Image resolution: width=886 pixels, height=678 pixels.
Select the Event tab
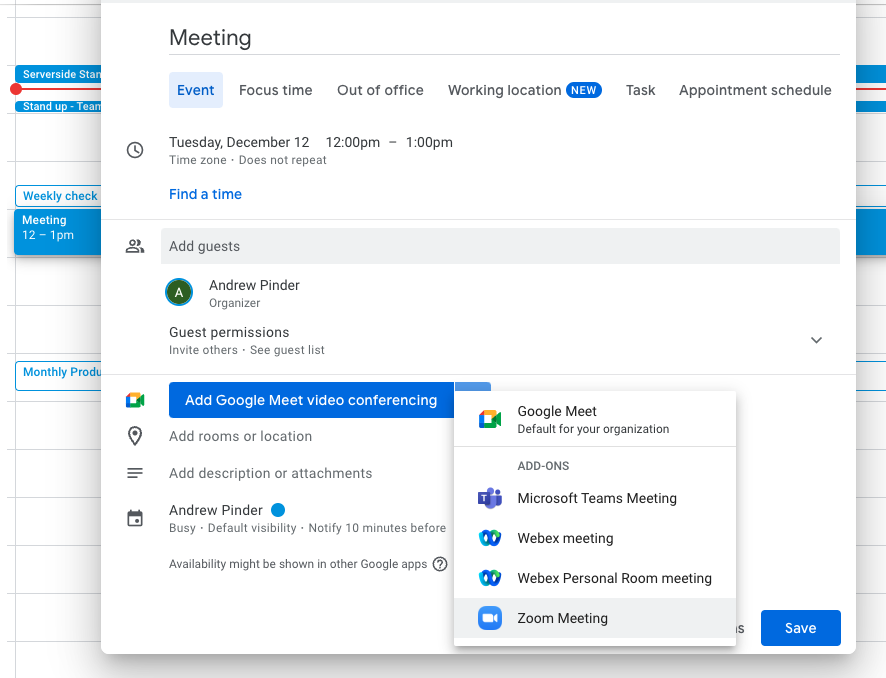(196, 90)
